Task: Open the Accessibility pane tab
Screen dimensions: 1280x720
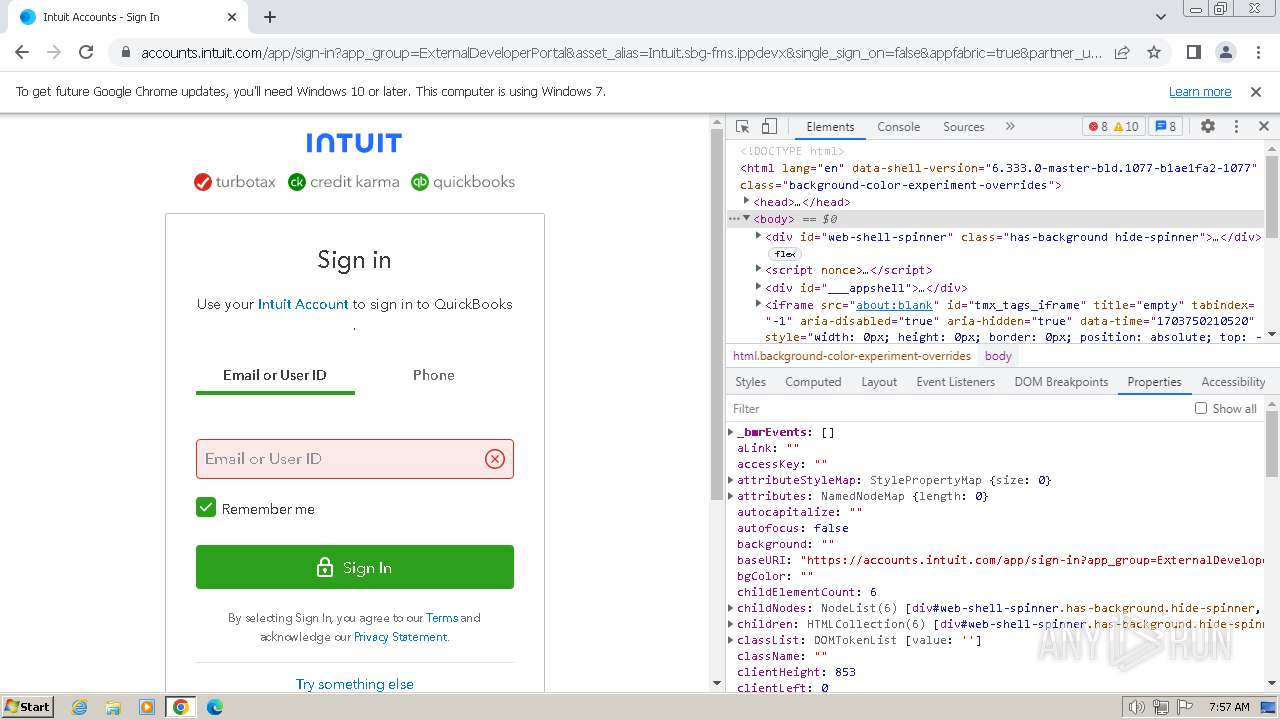Action: (x=1233, y=382)
